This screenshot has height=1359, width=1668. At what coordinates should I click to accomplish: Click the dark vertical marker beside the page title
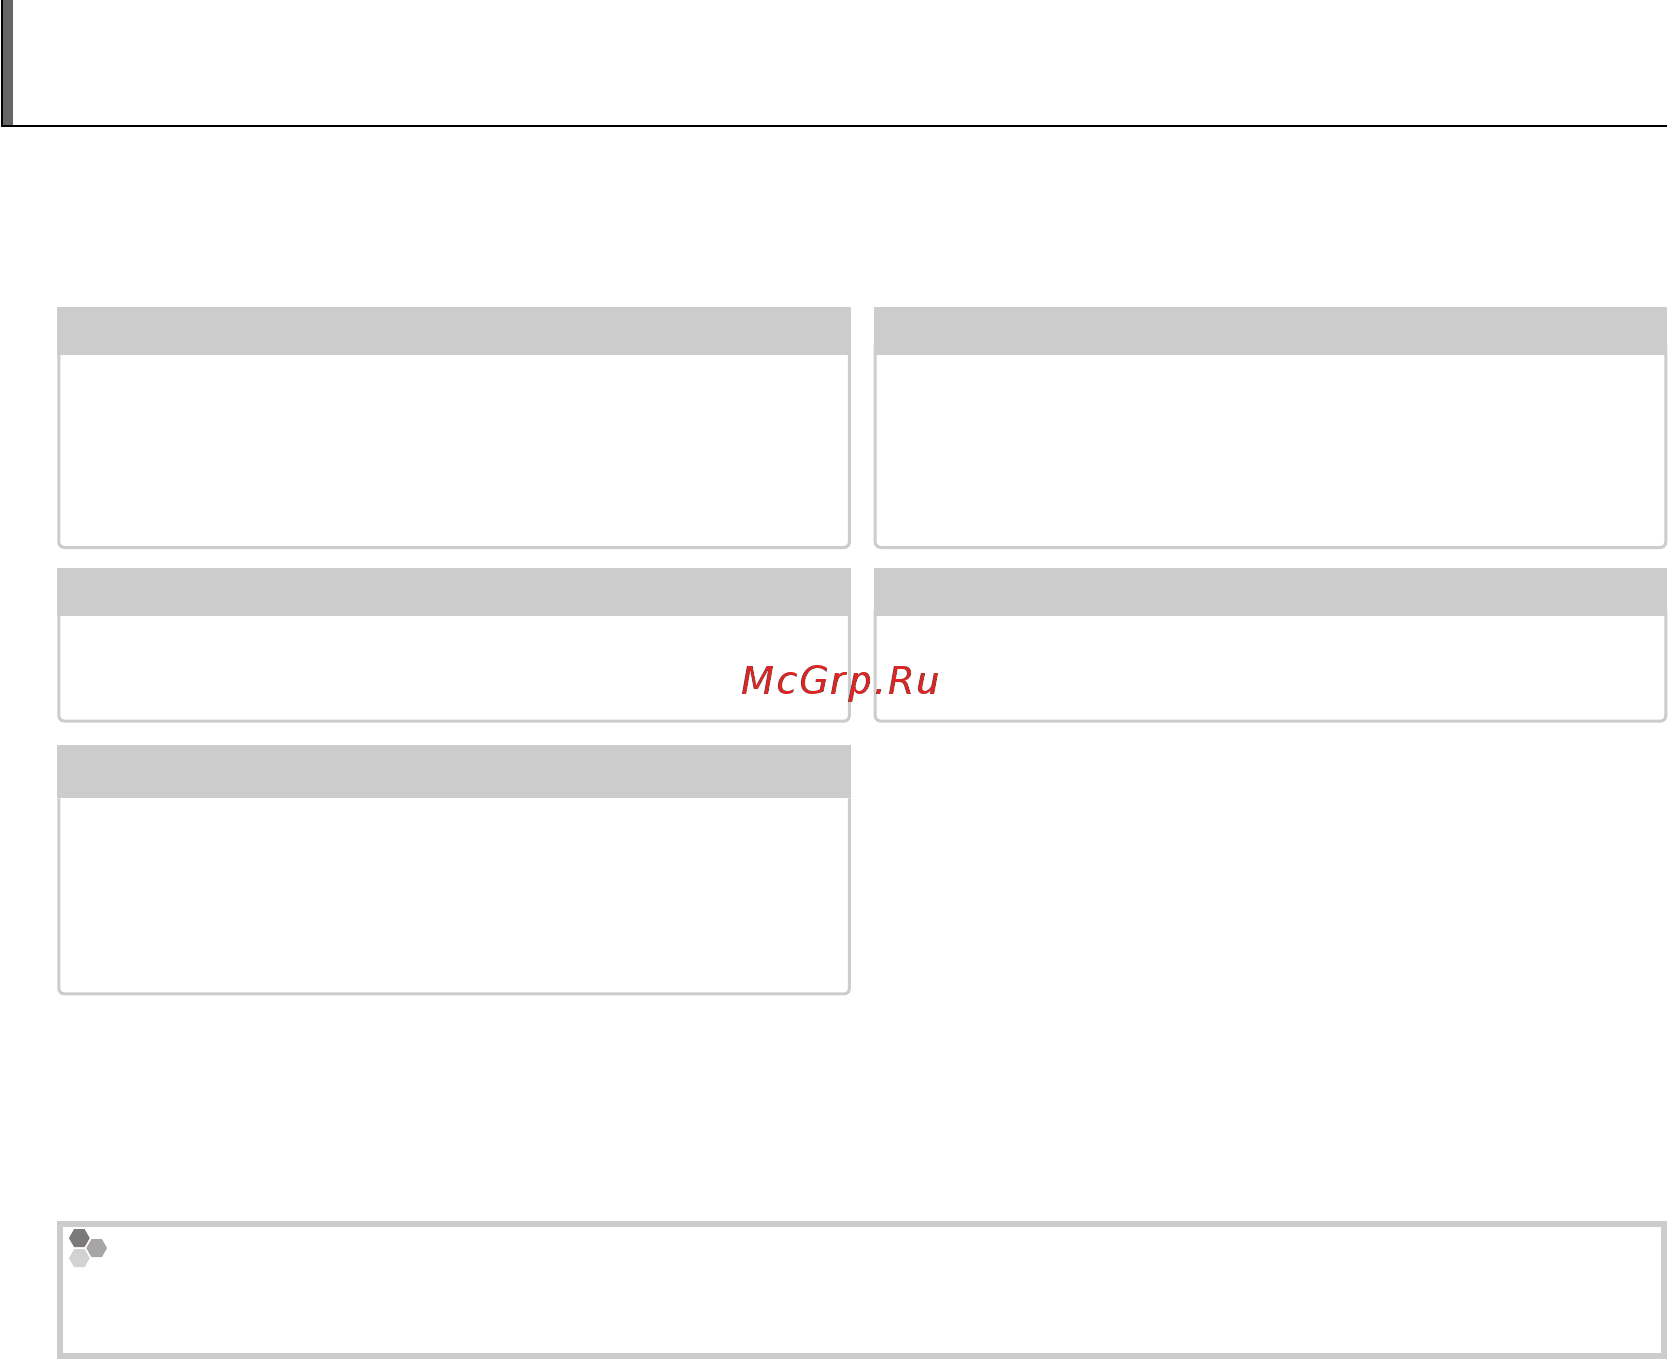7,62
